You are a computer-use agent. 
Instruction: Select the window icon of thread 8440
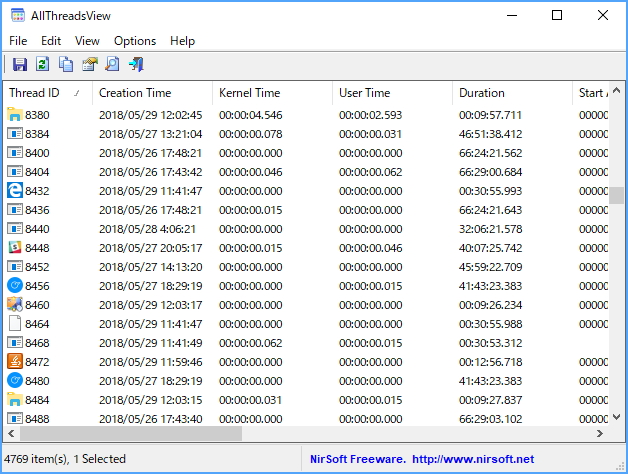pyautogui.click(x=15, y=228)
